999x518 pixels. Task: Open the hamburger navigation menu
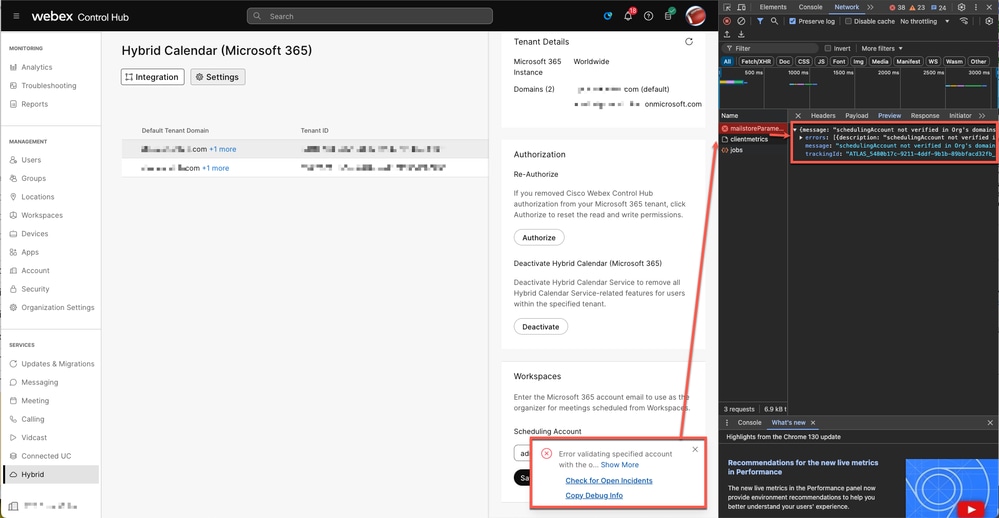(16, 16)
